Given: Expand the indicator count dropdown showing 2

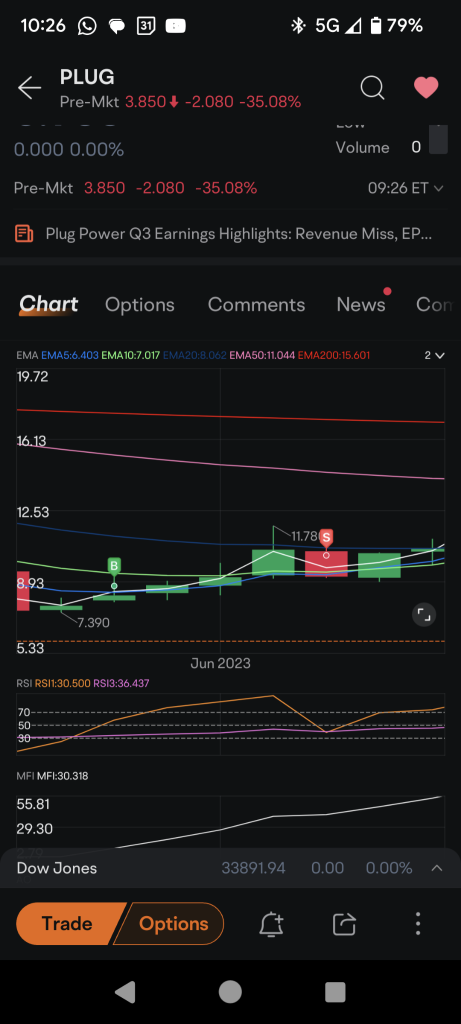Looking at the screenshot, I should (434, 355).
